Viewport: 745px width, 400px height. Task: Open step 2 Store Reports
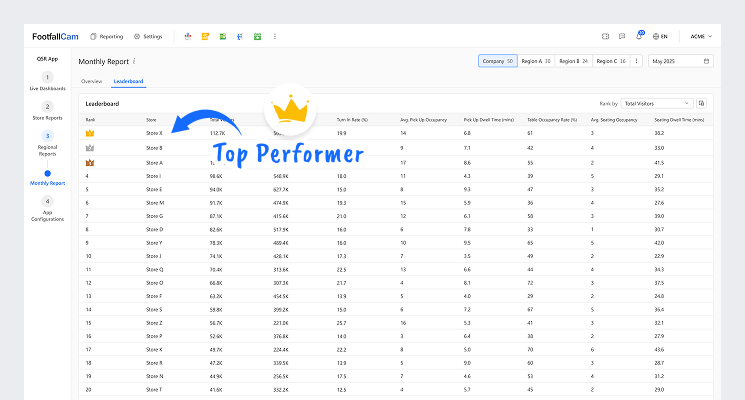[x=48, y=111]
